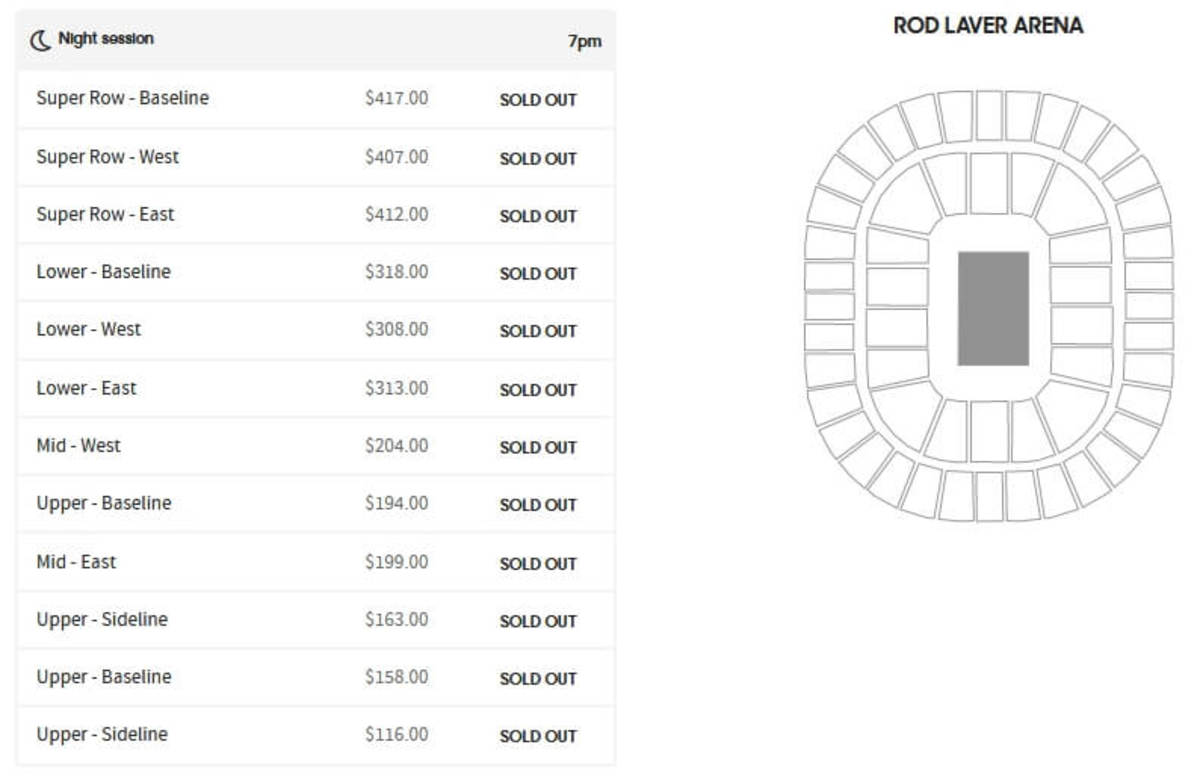Click Upper - Baseline priced $158.00

coord(315,677)
